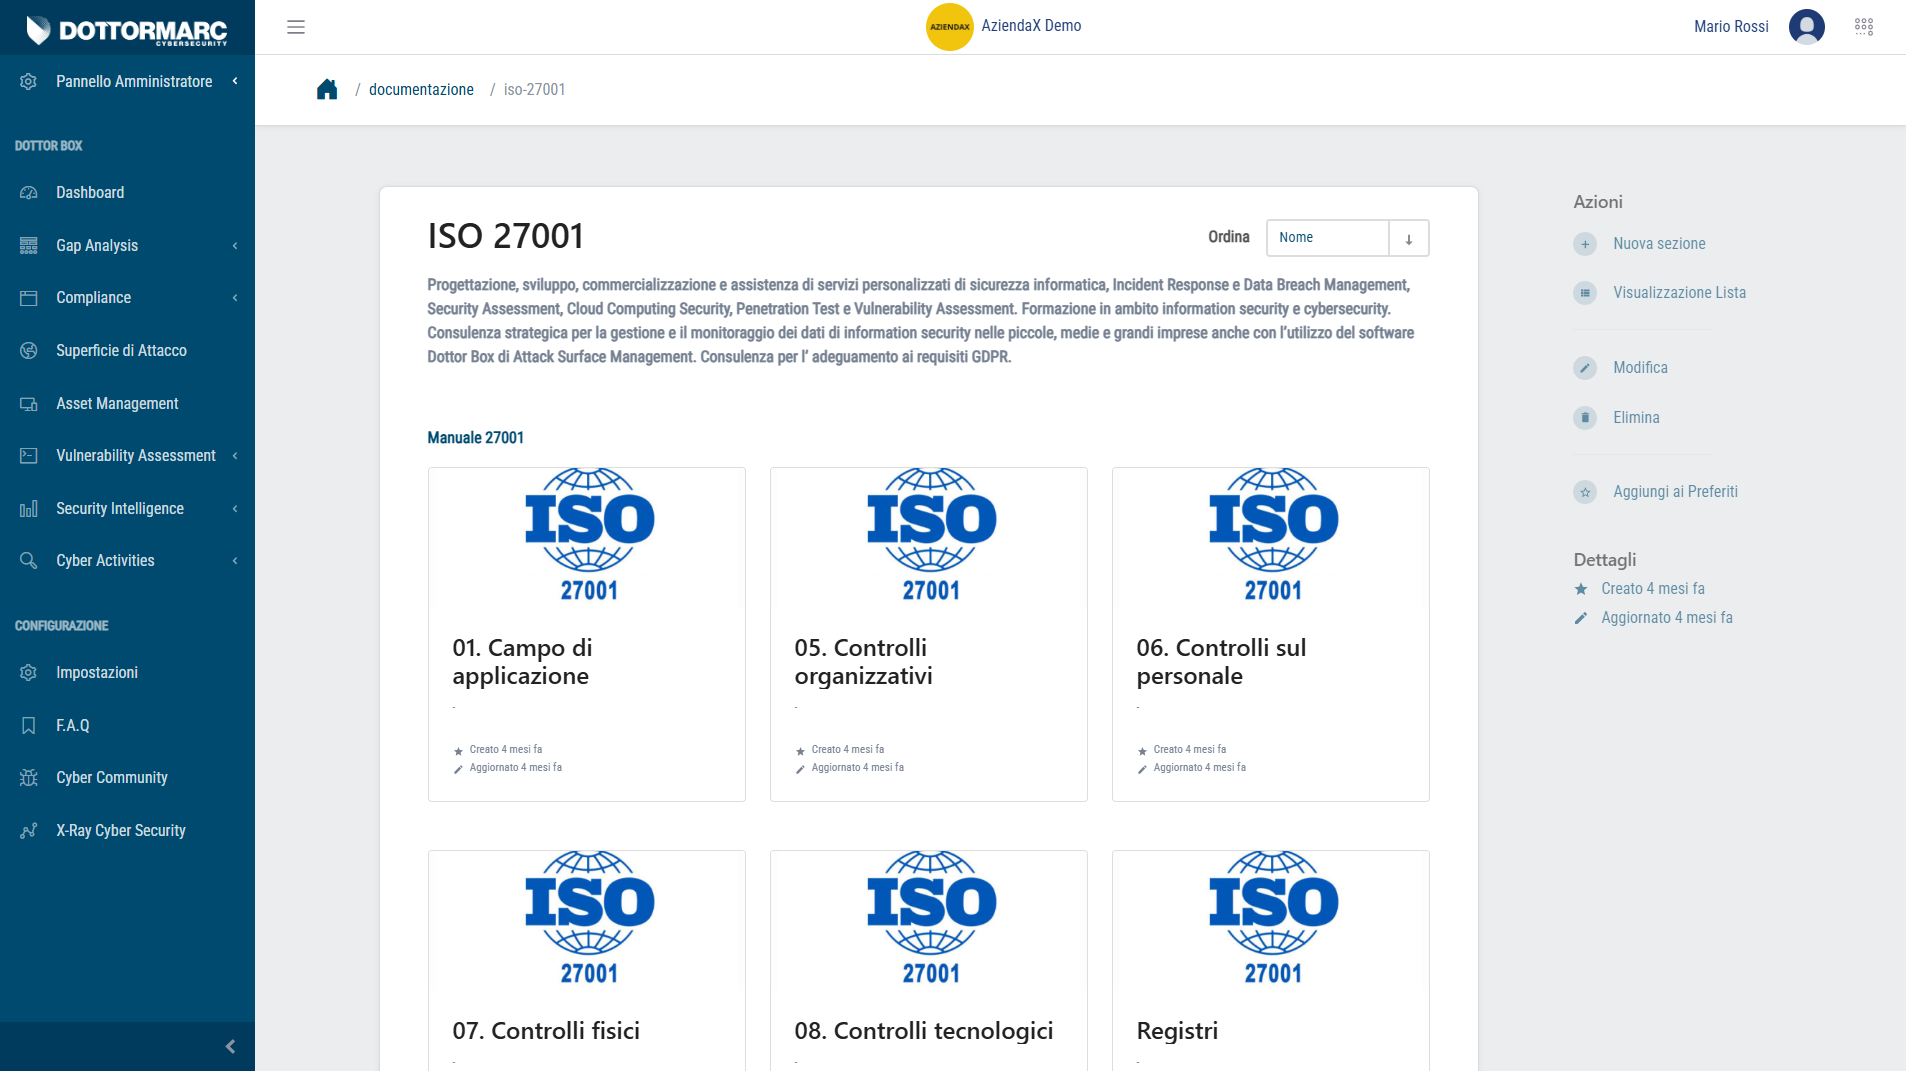Click the F.A.Q bookmark icon

[x=29, y=726]
